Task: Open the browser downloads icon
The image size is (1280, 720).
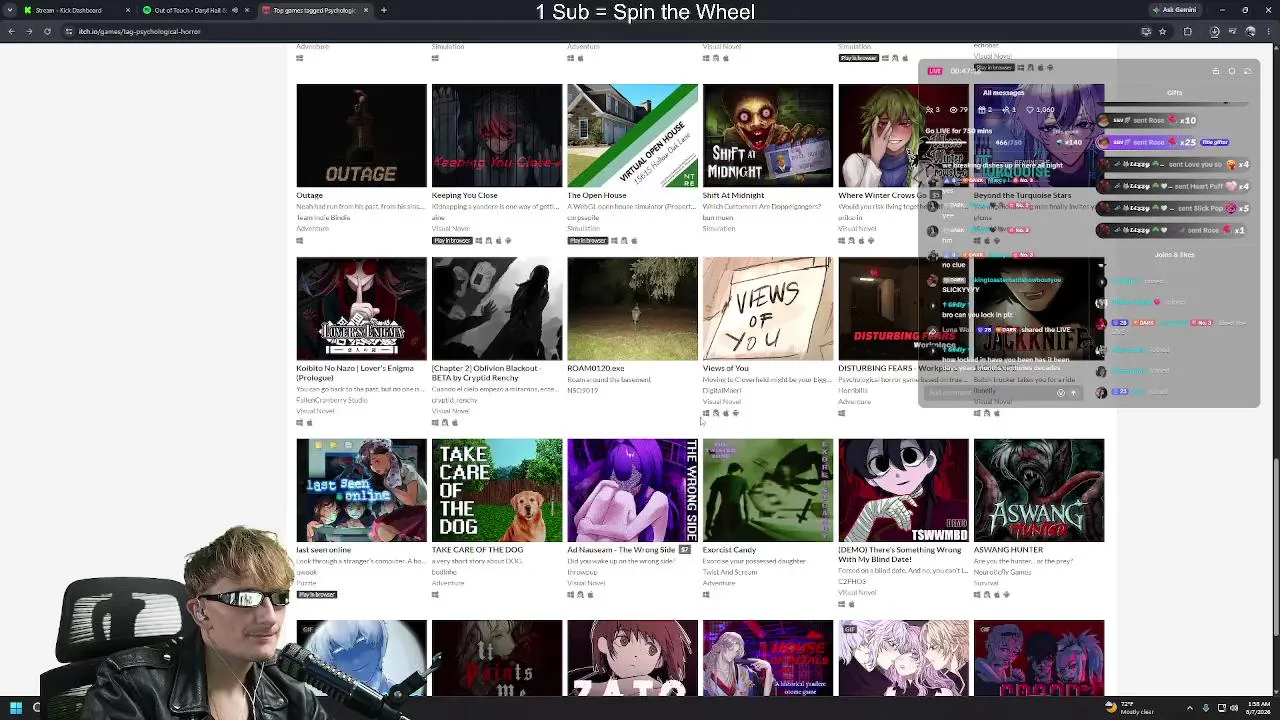Action: click(x=1214, y=31)
